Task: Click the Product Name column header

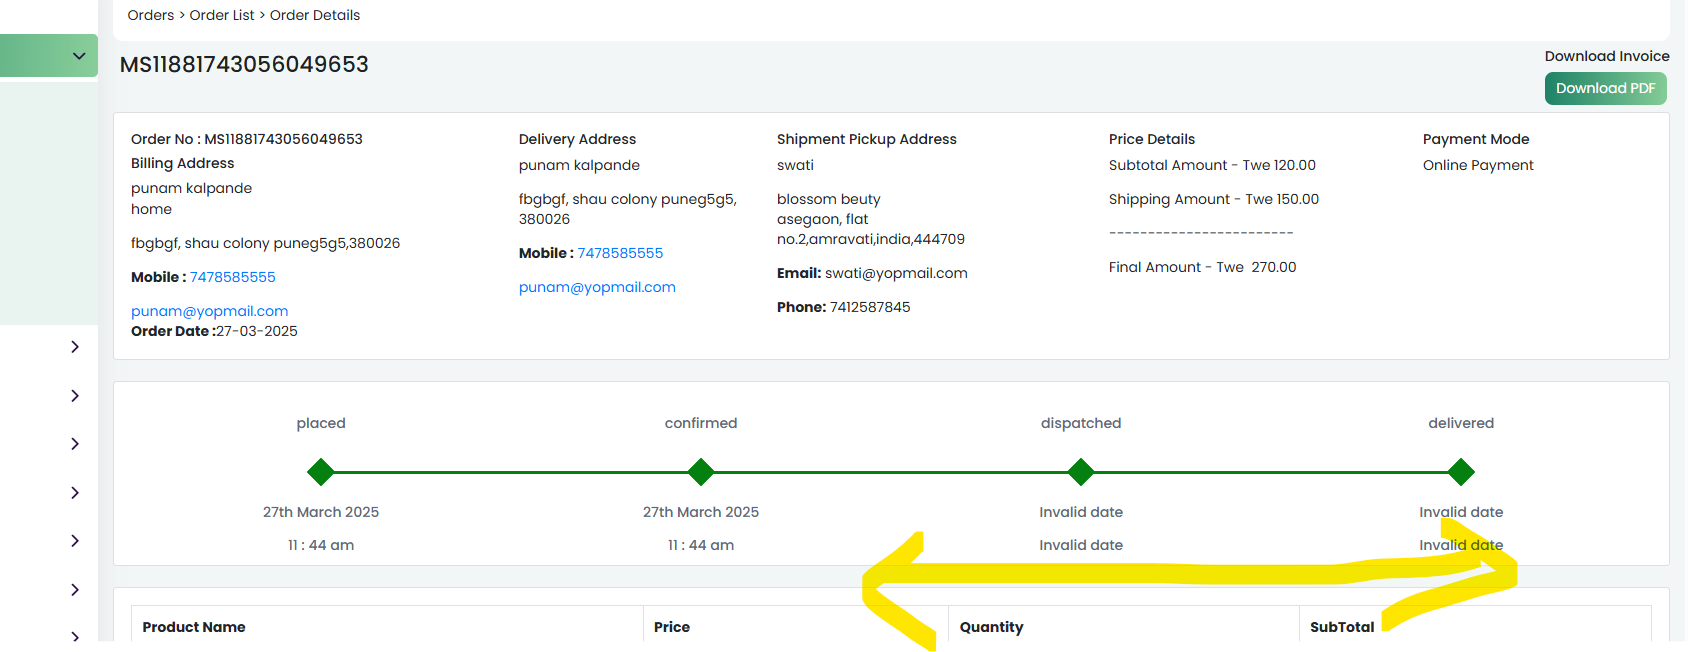Action: point(194,627)
